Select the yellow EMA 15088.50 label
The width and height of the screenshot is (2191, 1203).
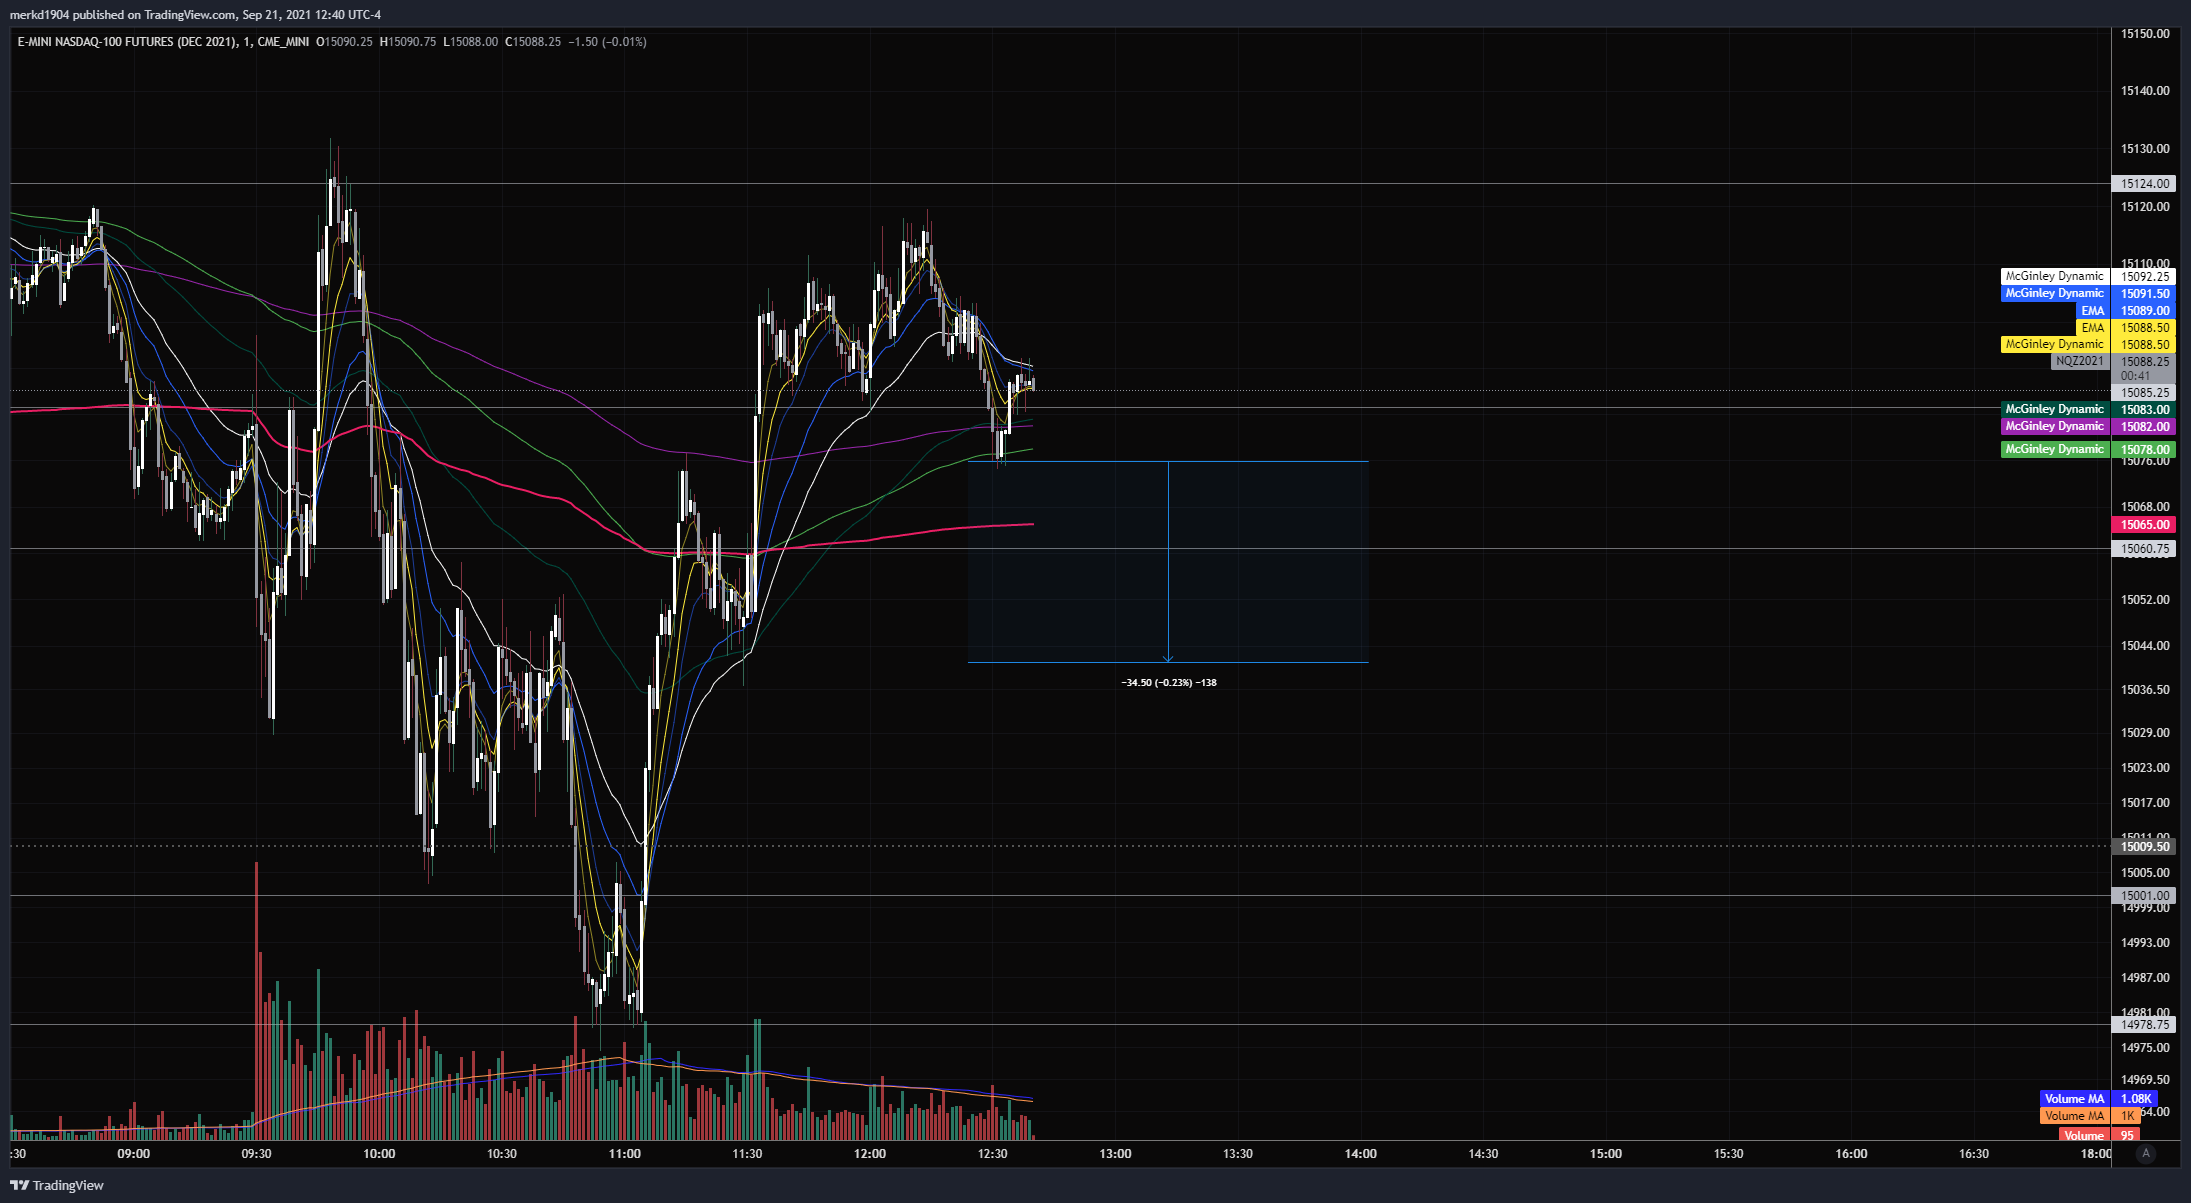[x=2125, y=327]
